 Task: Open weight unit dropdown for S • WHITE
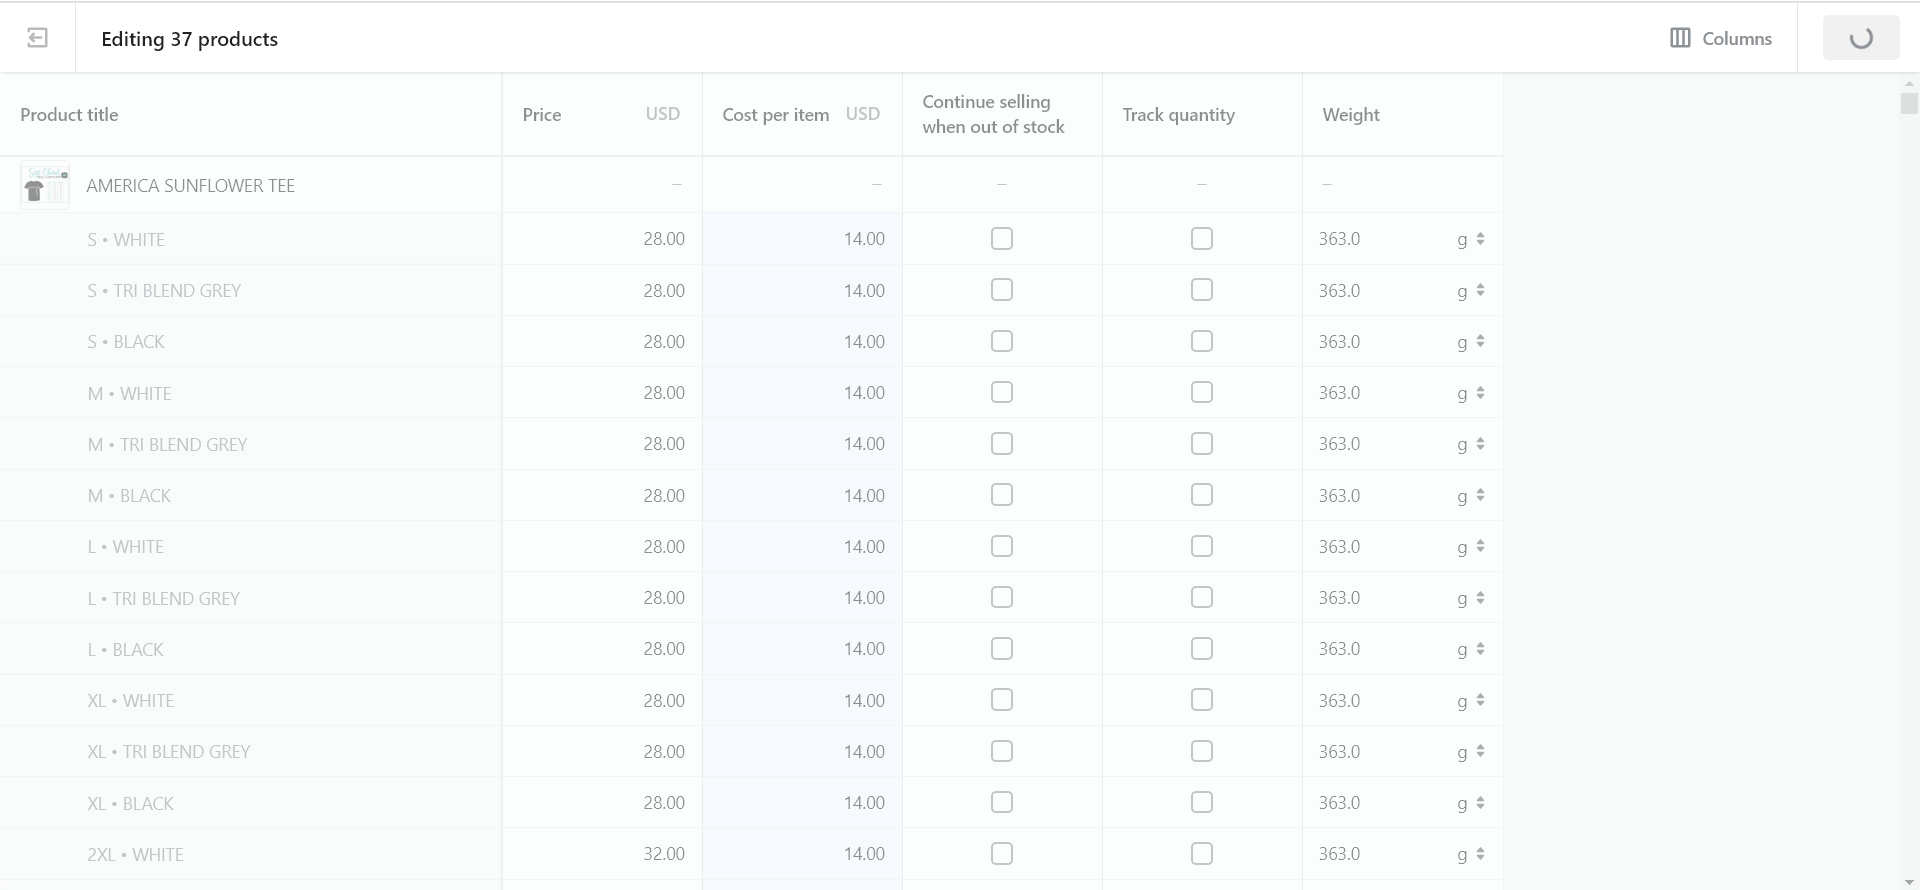(1470, 239)
